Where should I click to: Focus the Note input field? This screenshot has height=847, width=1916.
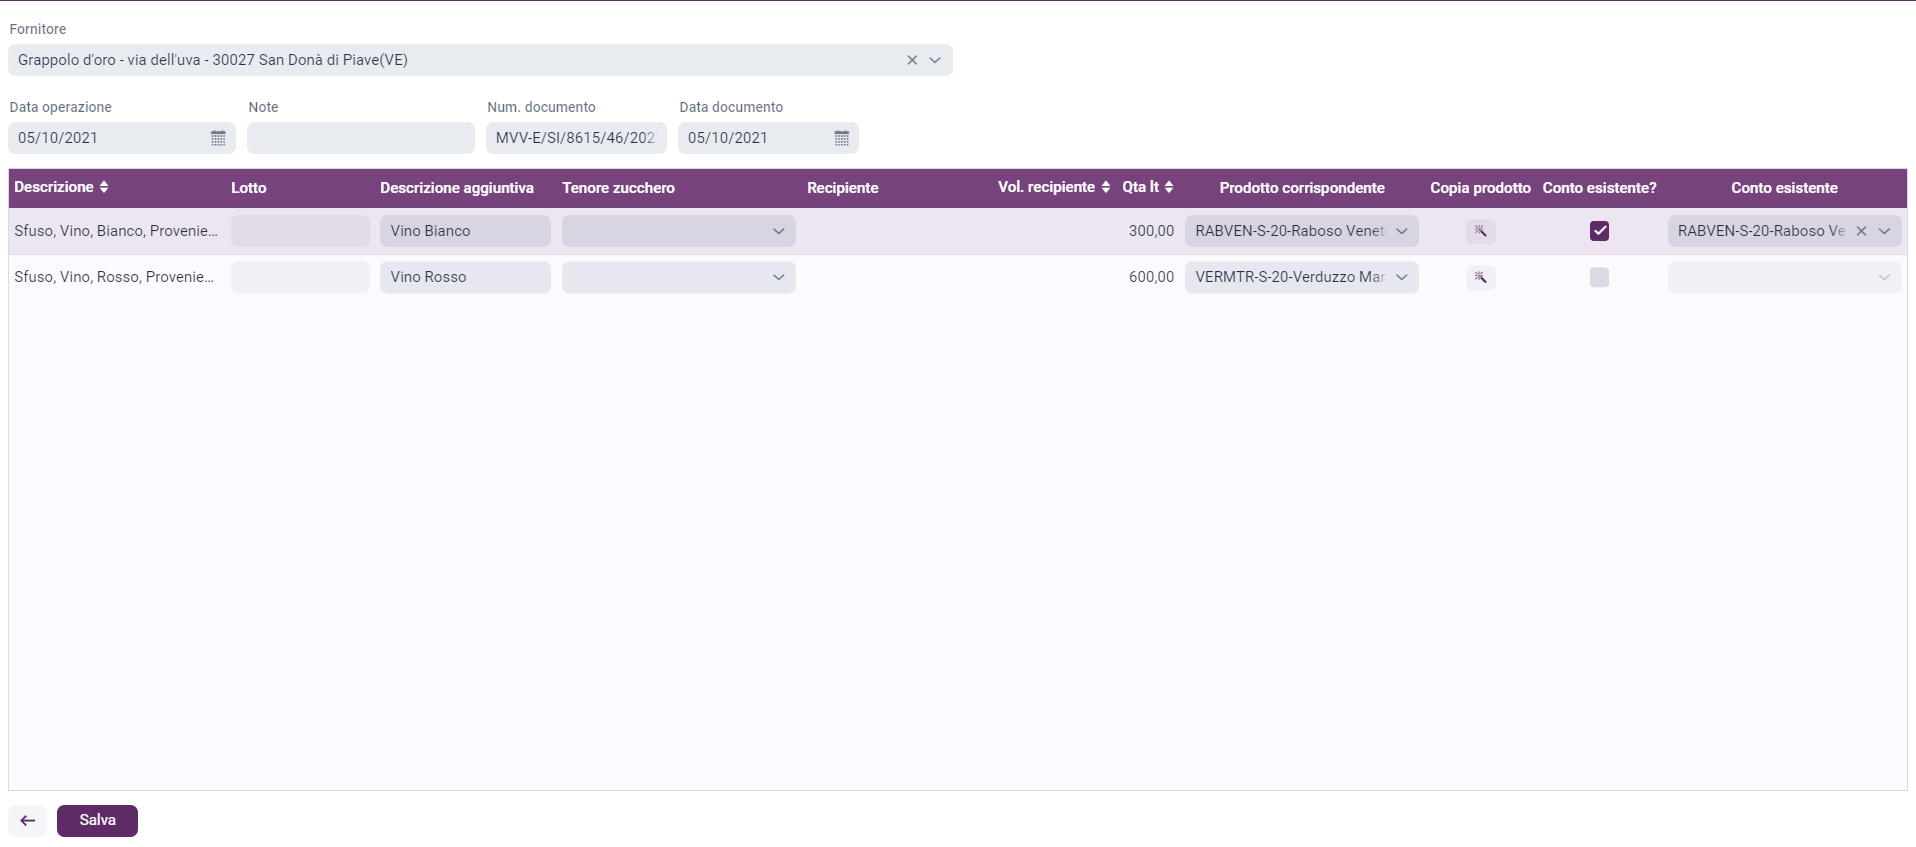coord(361,138)
